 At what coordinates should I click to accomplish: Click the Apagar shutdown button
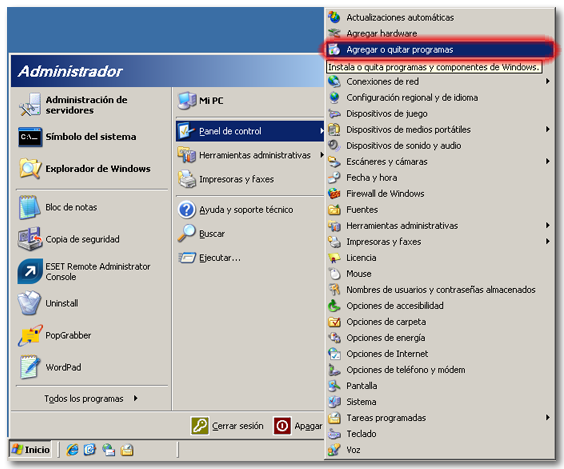[297, 426]
